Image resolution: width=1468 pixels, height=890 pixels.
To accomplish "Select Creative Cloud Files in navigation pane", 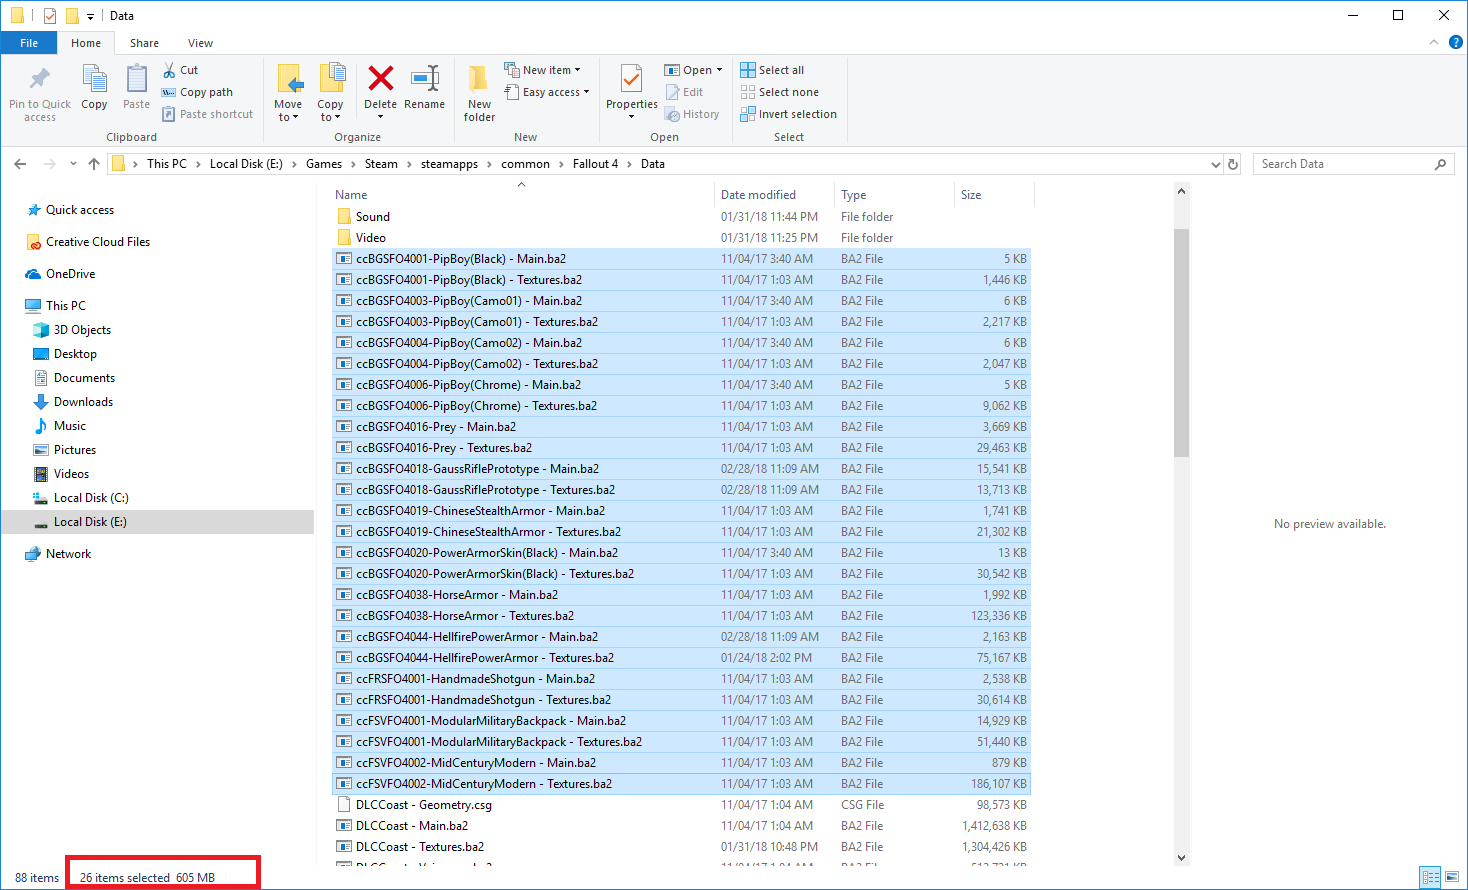I will pos(98,242).
